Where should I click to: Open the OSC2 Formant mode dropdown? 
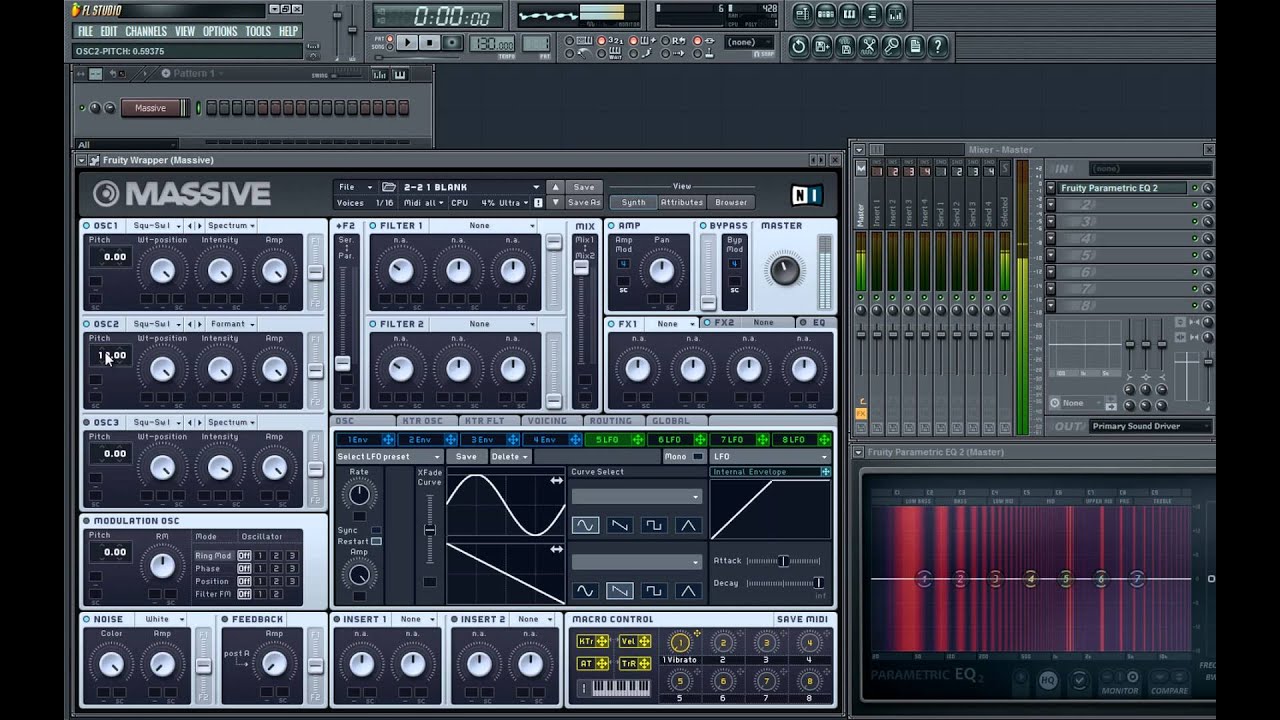pos(232,324)
